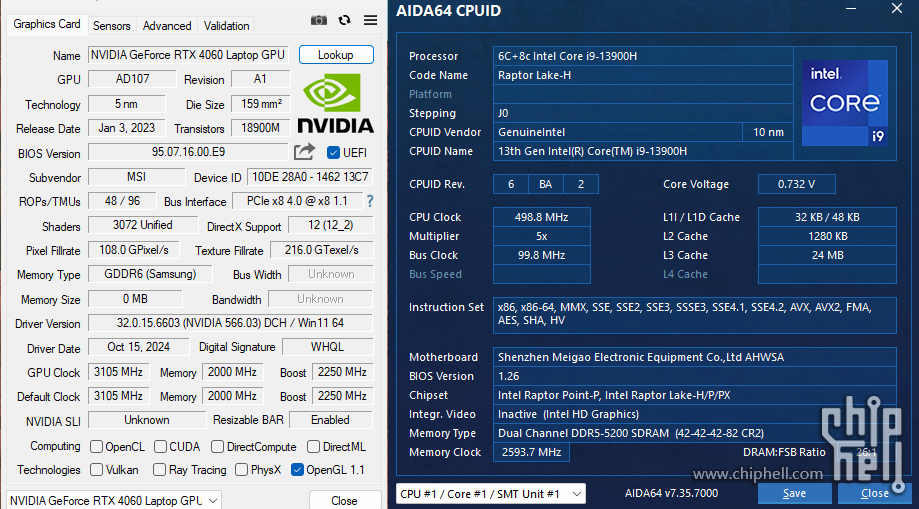This screenshot has height=509, width=919.
Task: Switch to the Validation tab
Action: coord(226,26)
